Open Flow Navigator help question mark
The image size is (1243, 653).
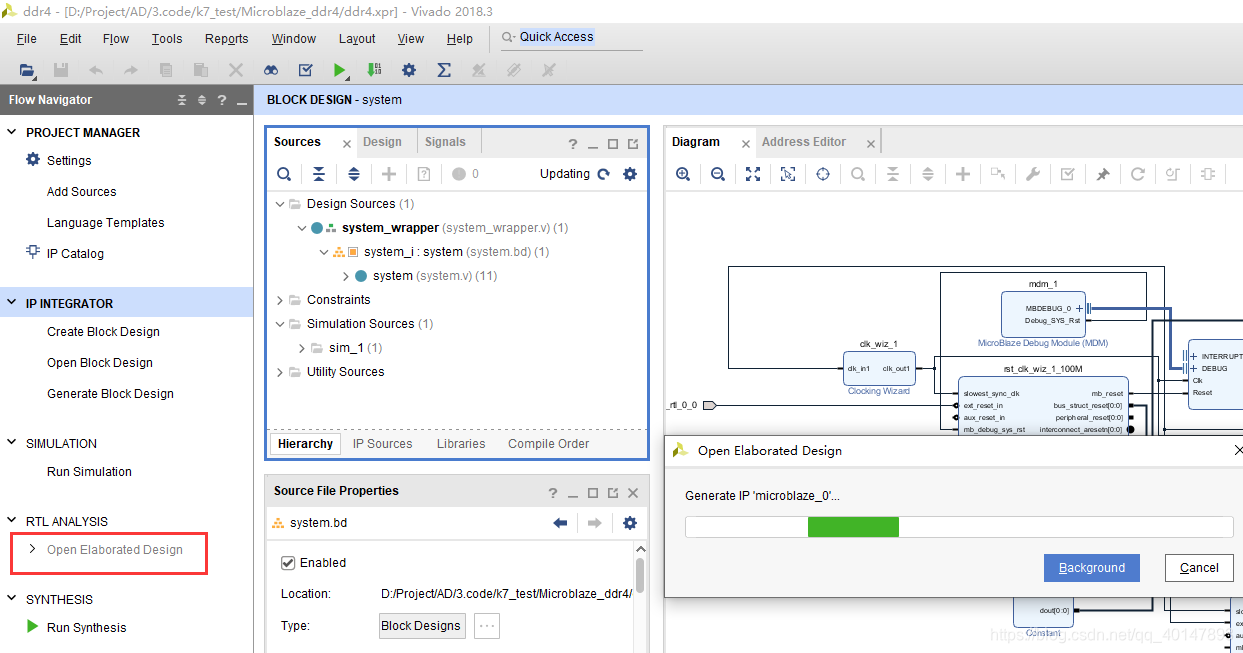[222, 100]
